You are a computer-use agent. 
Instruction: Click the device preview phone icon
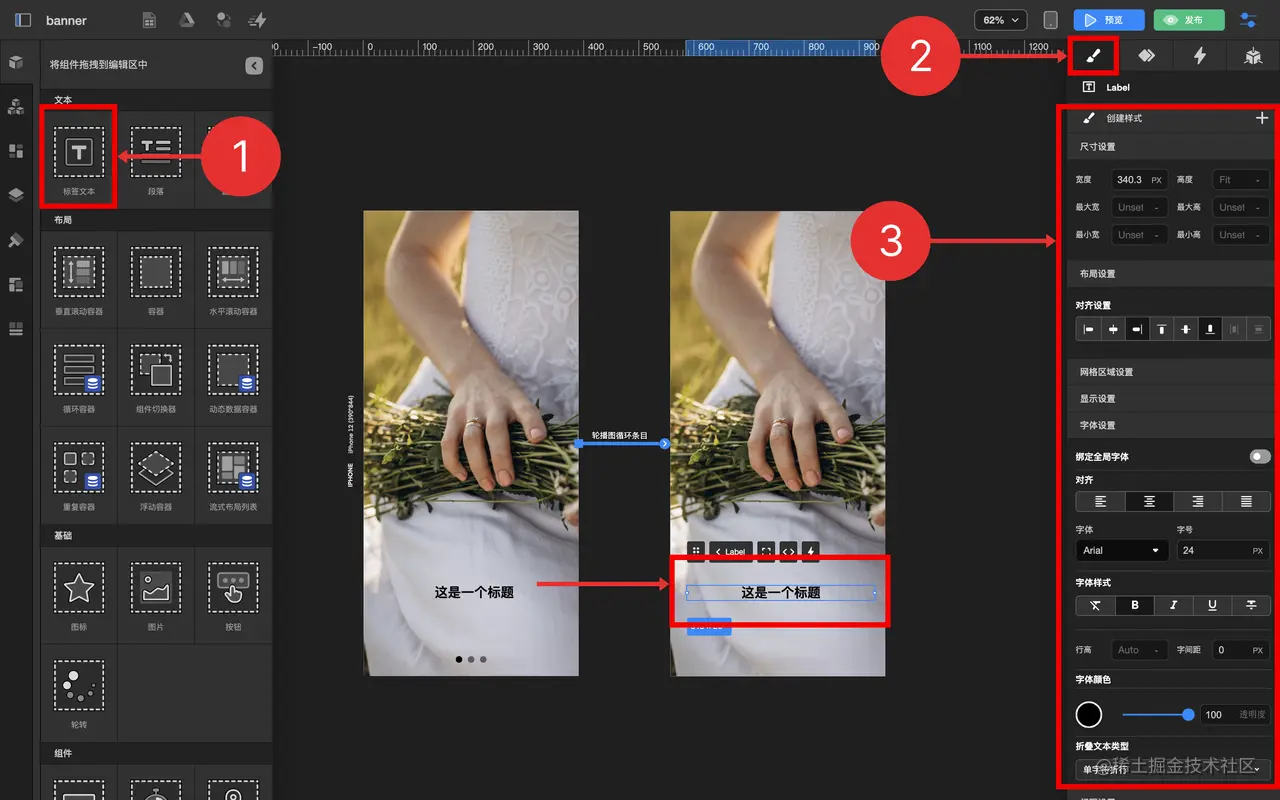(x=1050, y=20)
